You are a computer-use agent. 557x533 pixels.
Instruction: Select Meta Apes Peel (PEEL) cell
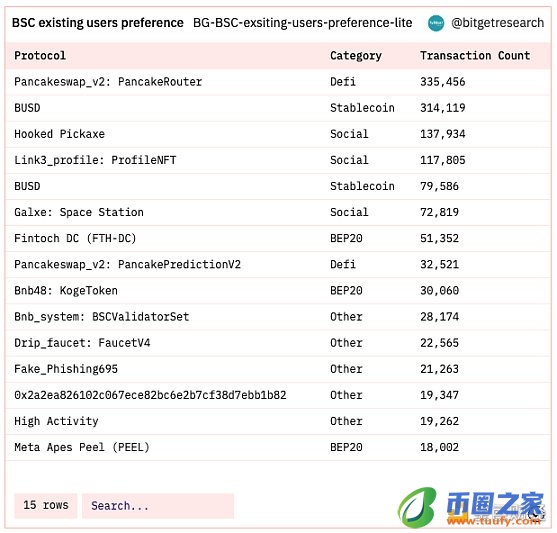82,447
